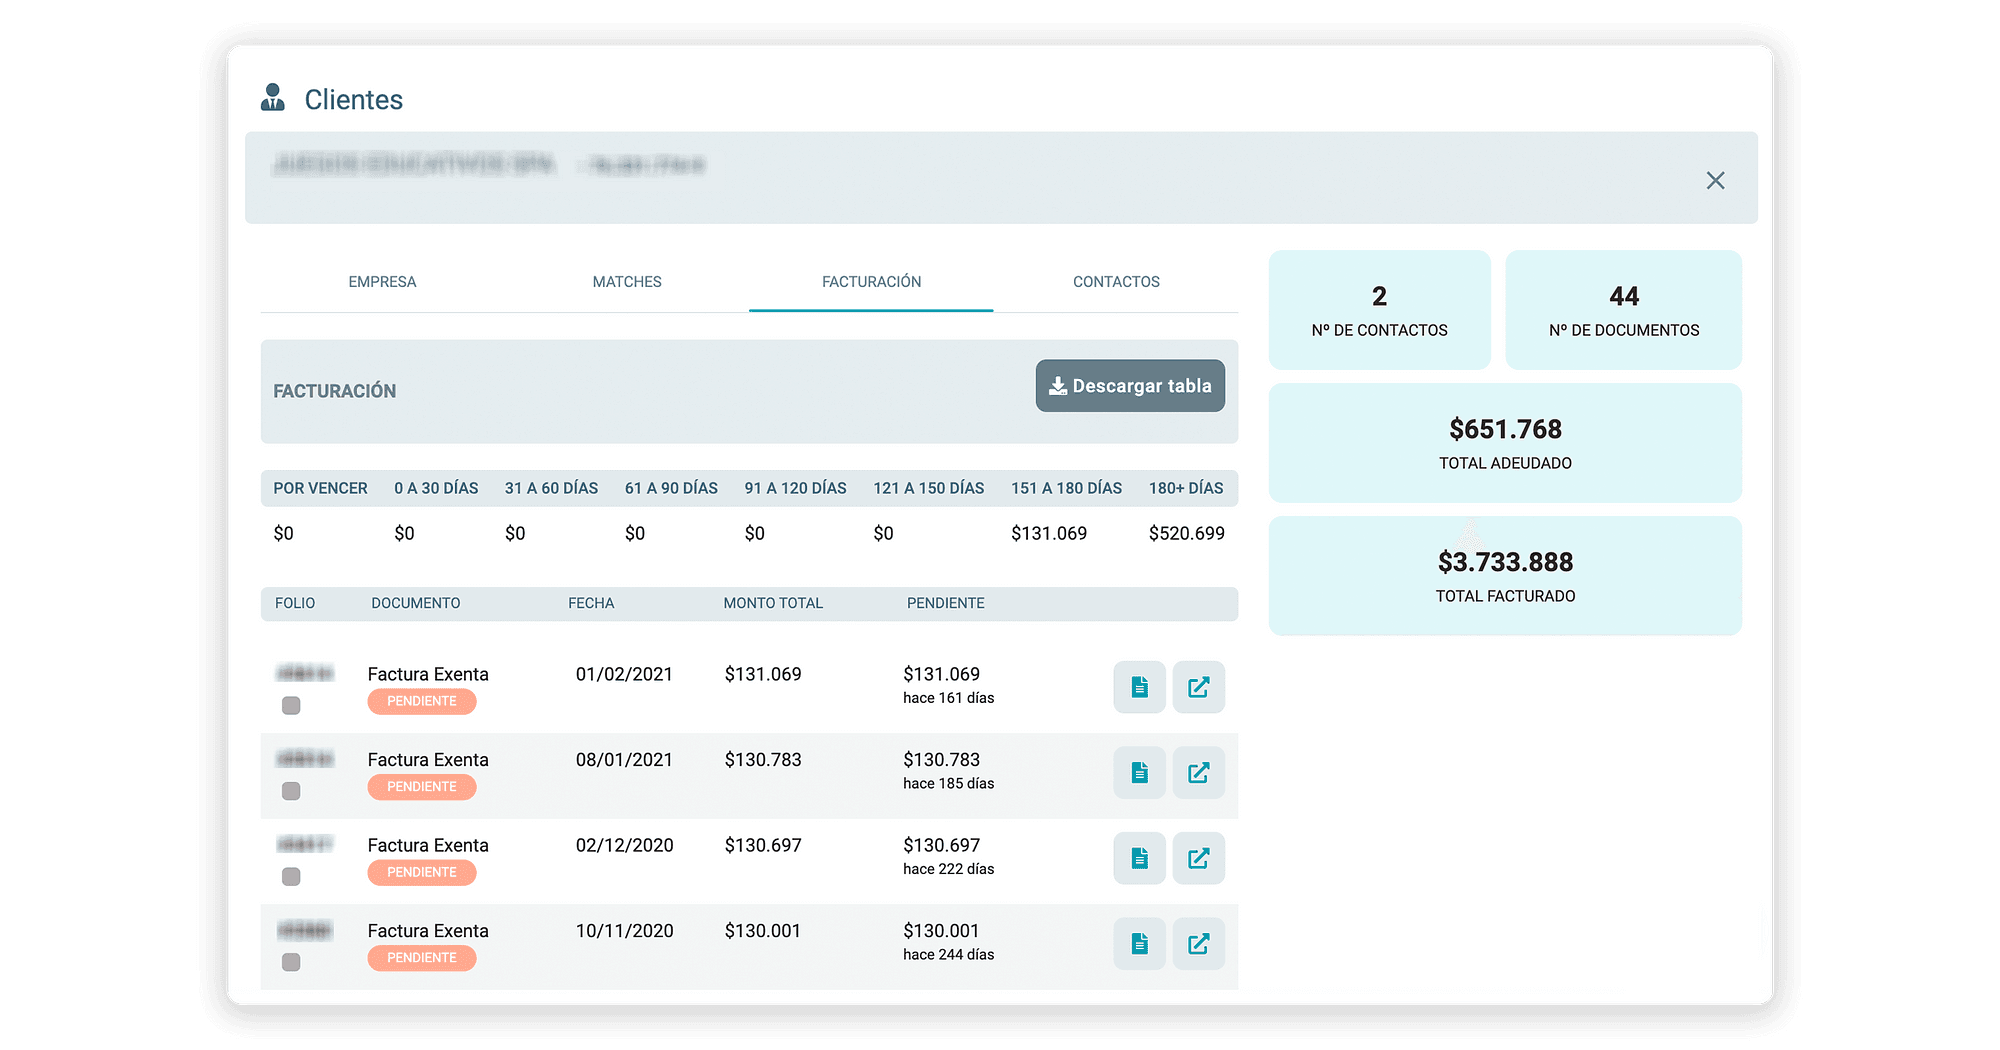Open document icon for 02/12/2020 invoice
Viewport: 2000px width, 1050px height.
pos(1139,858)
